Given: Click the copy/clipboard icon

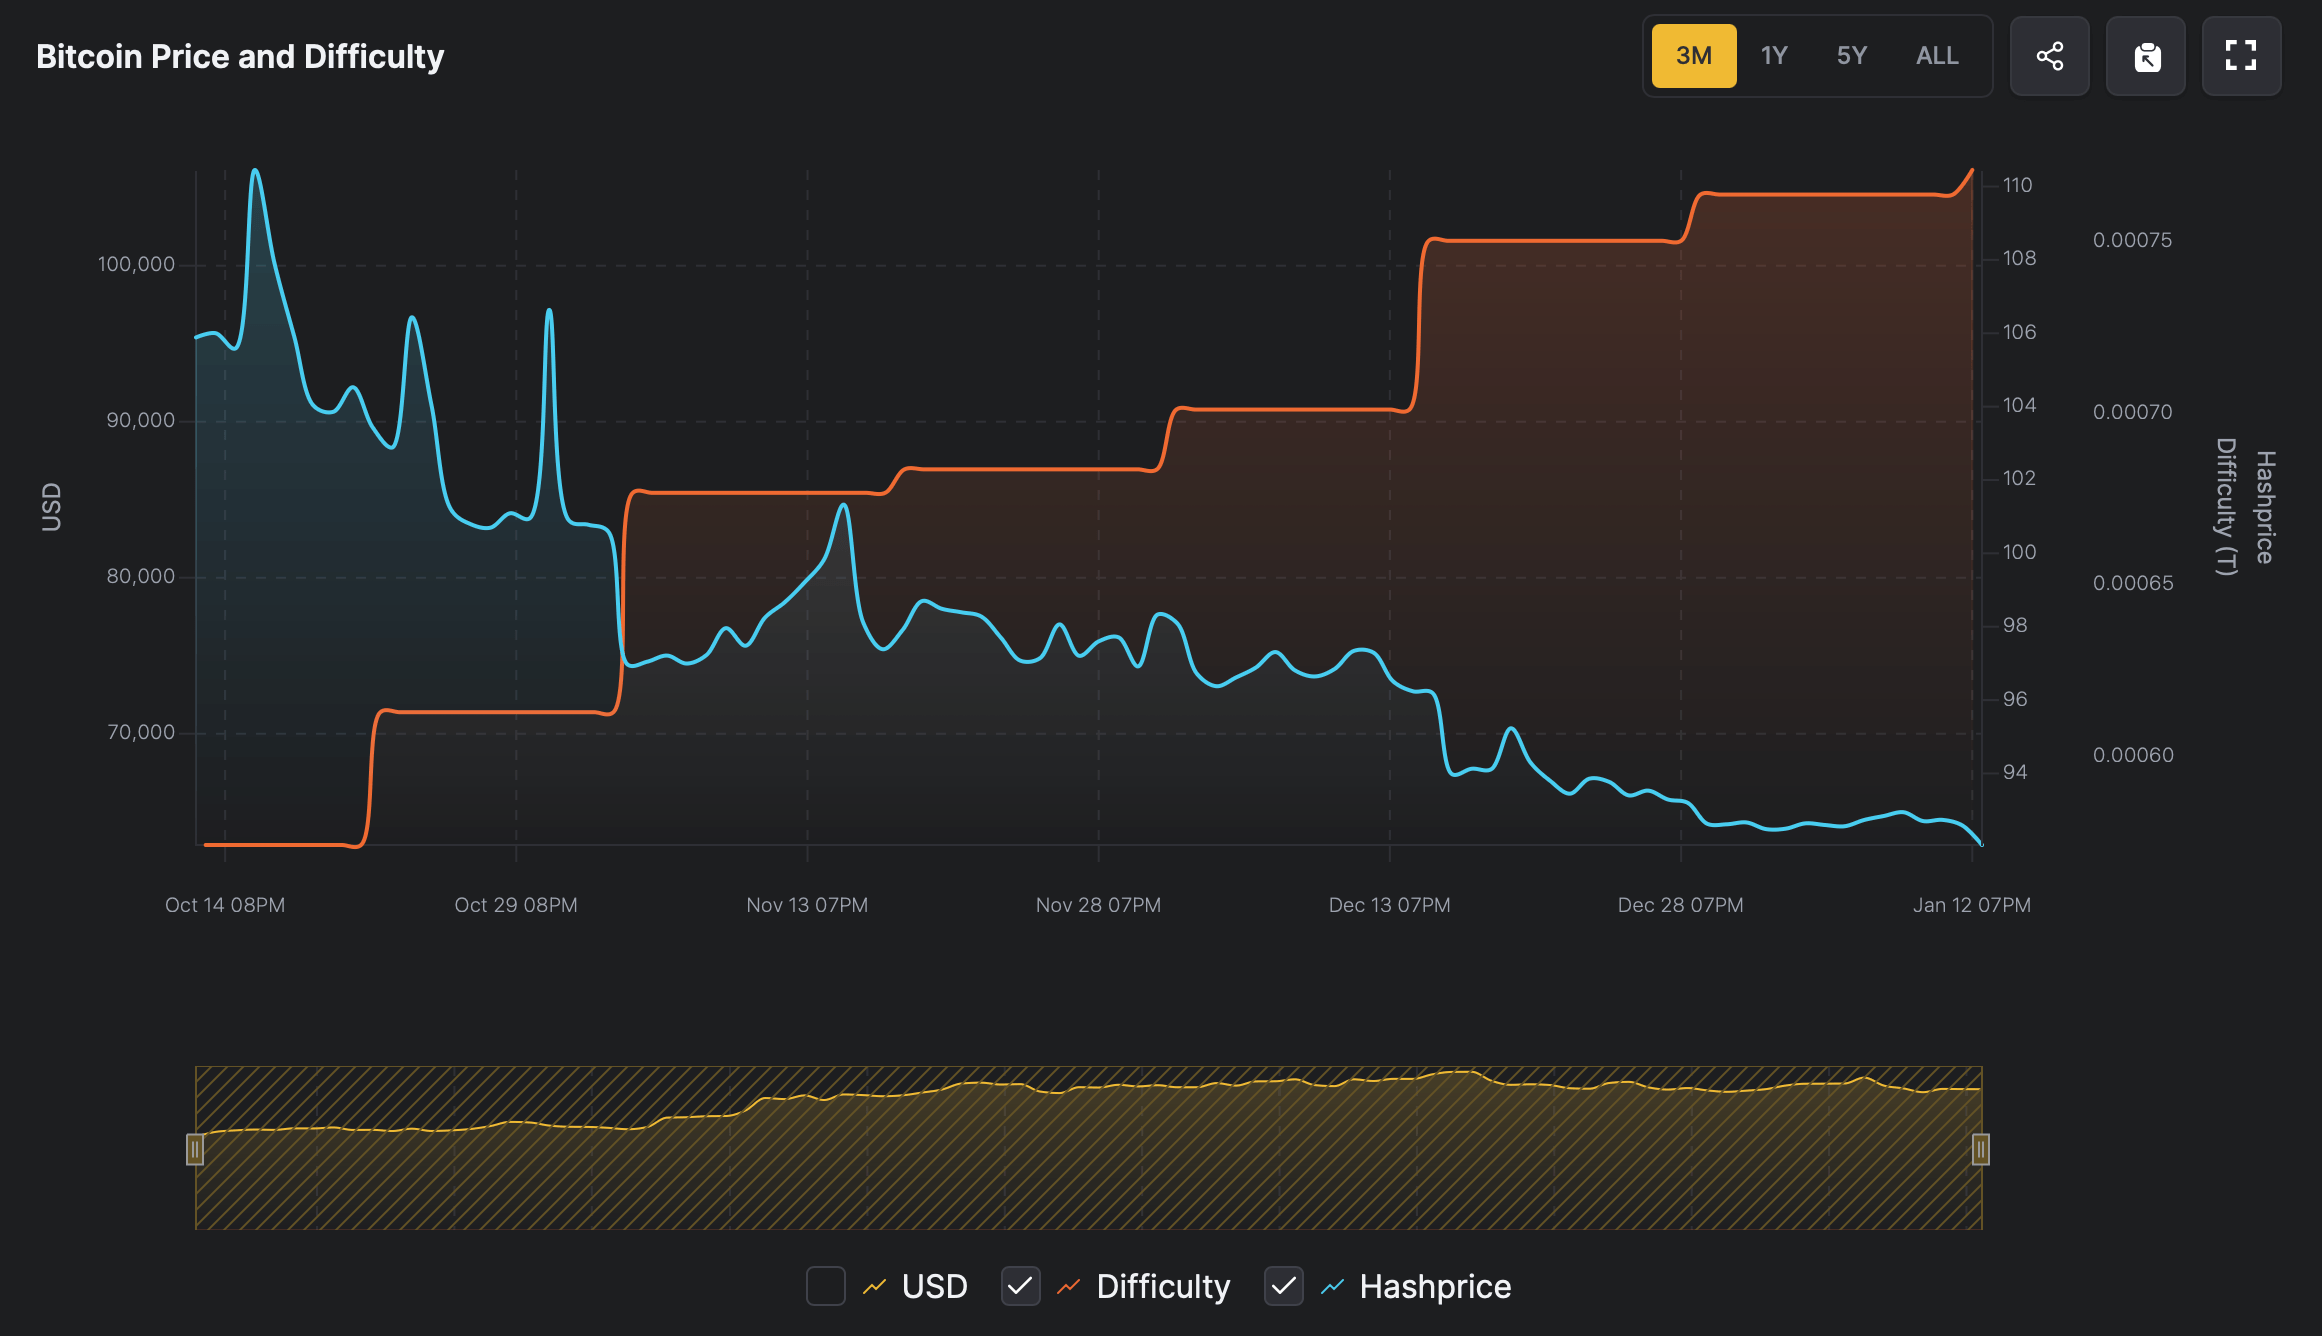Looking at the screenshot, I should 2145,54.
